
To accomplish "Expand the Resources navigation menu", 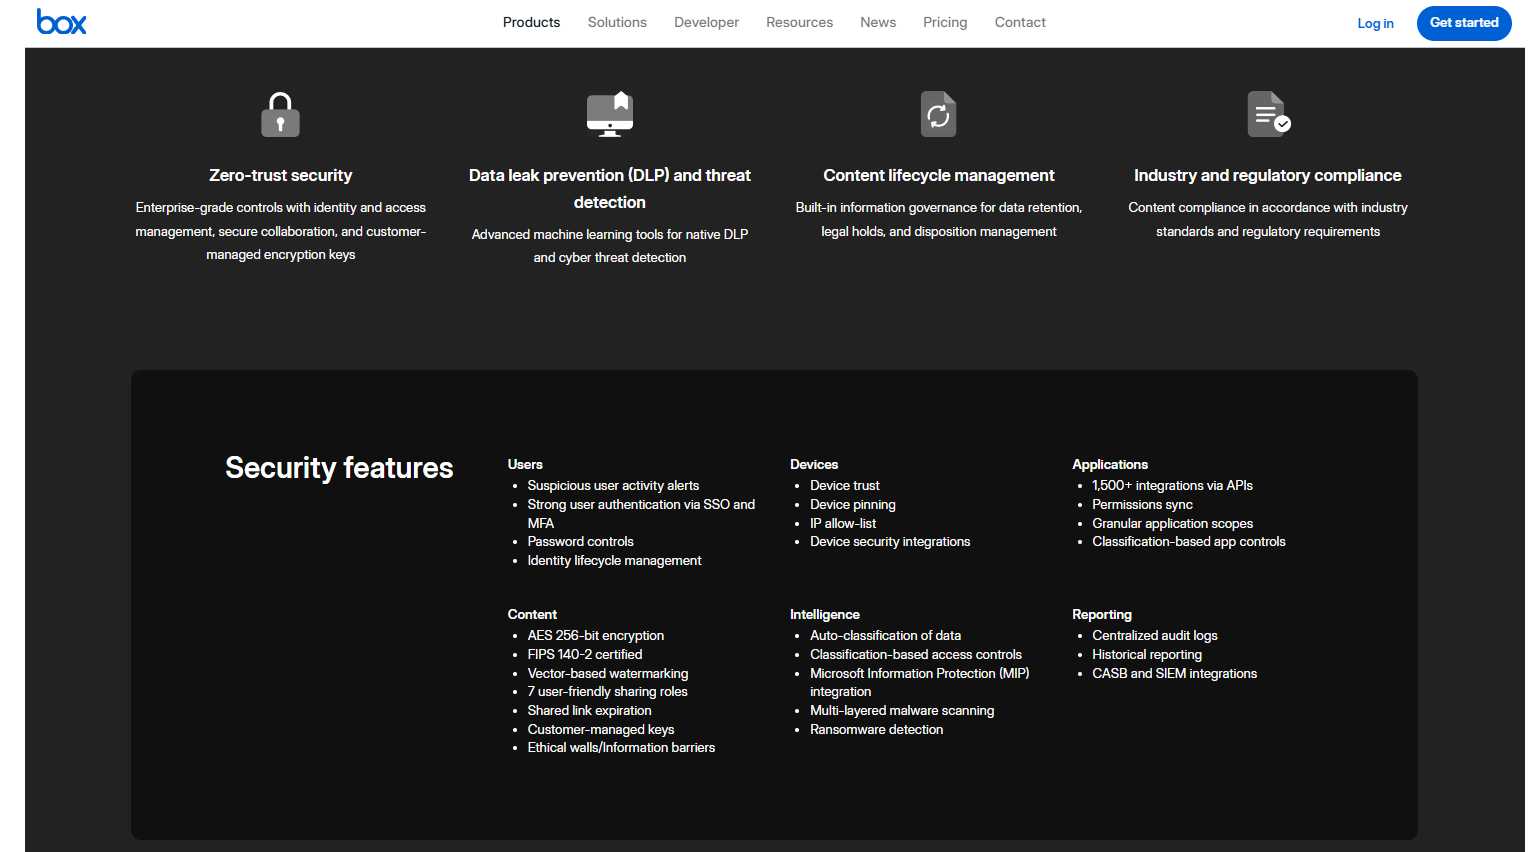I will (x=799, y=22).
